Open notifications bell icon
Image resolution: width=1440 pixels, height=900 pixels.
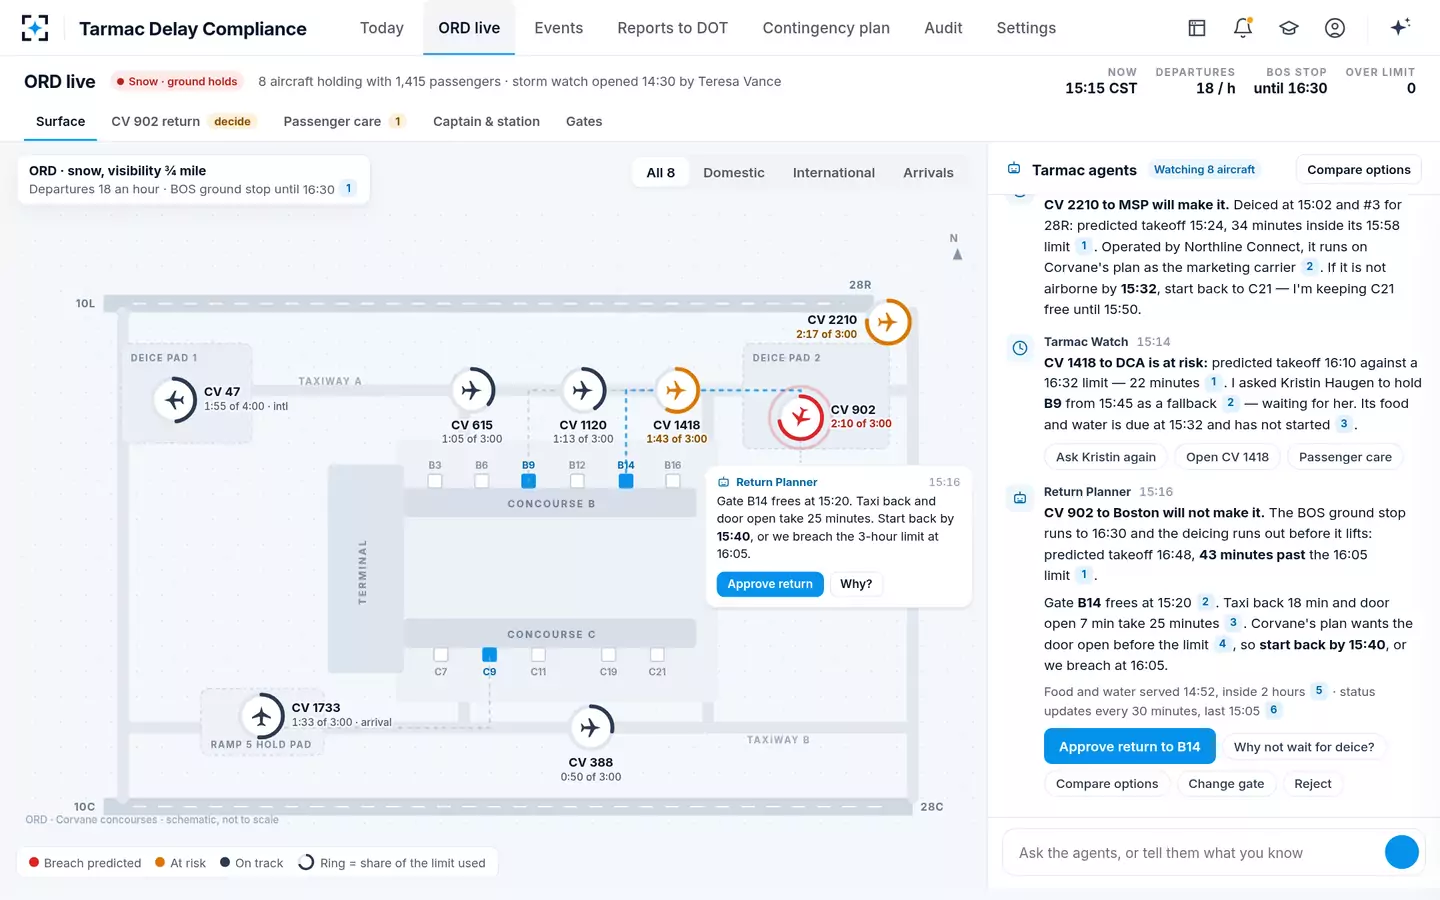coord(1243,28)
